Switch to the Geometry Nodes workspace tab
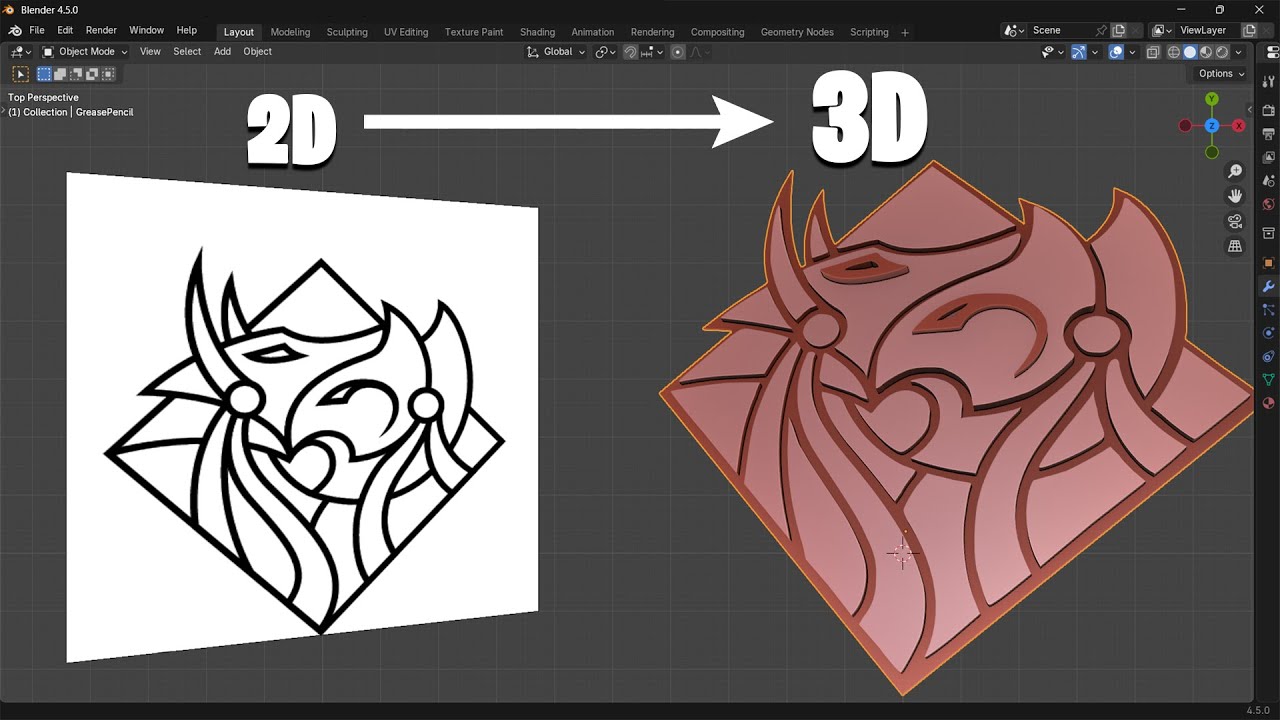The height and width of the screenshot is (720, 1280). 797,32
